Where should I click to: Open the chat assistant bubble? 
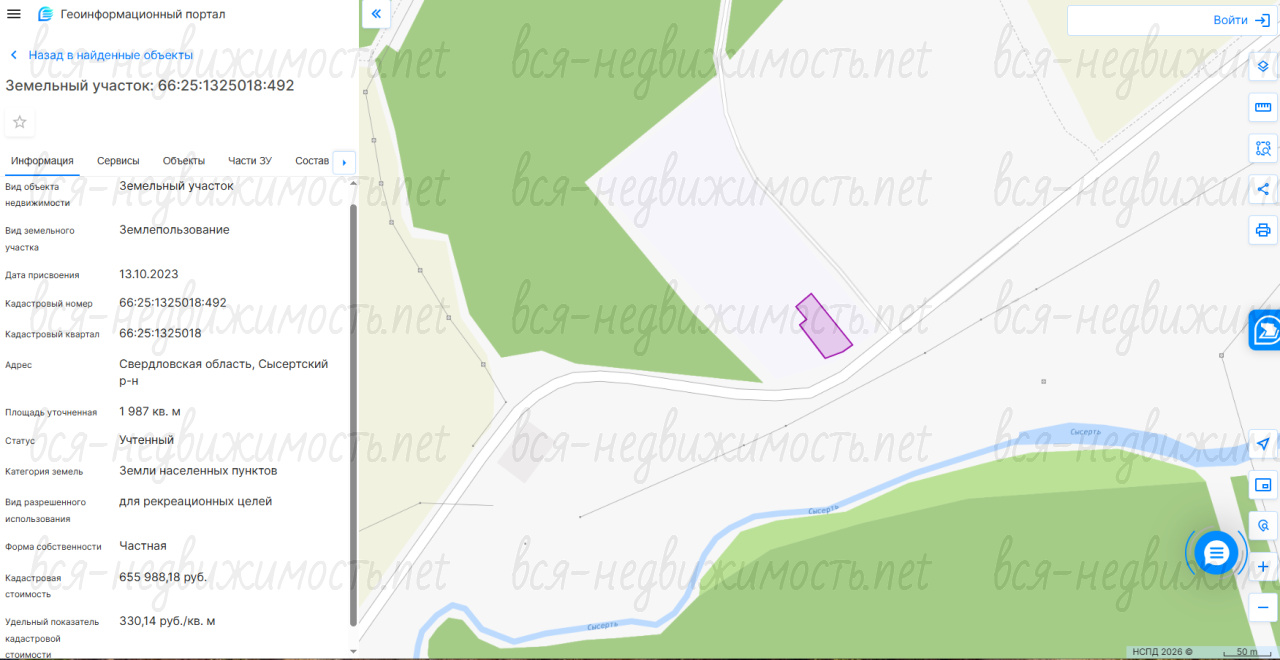pyautogui.click(x=1216, y=552)
